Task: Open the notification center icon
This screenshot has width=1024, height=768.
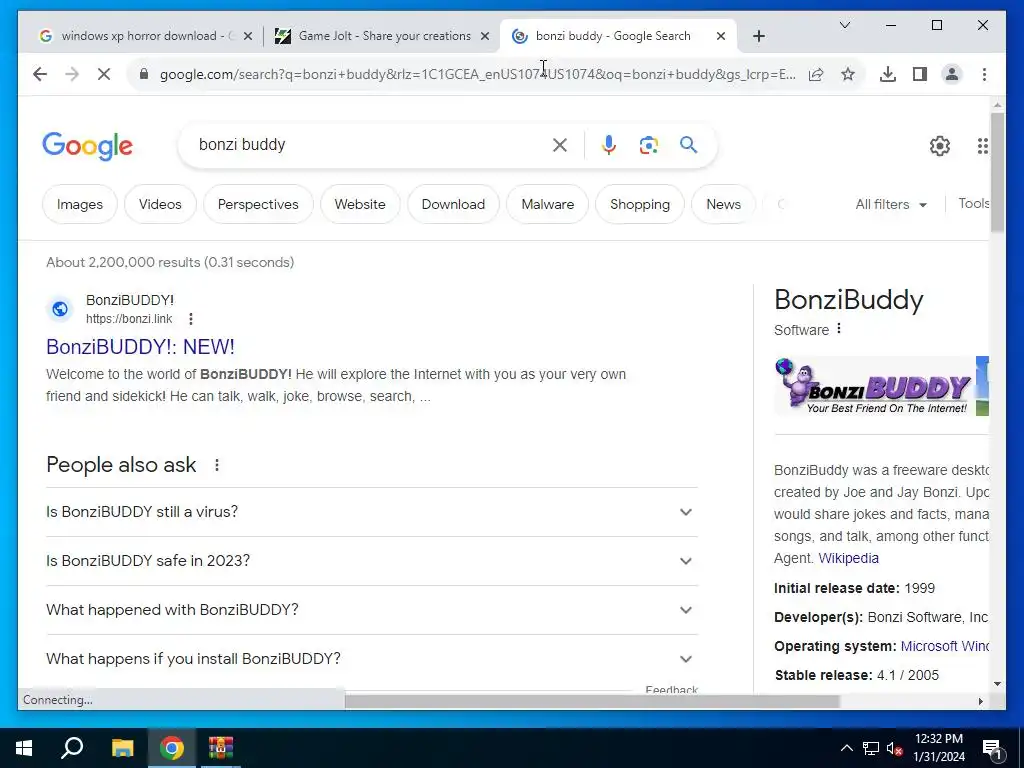Action: [992, 748]
